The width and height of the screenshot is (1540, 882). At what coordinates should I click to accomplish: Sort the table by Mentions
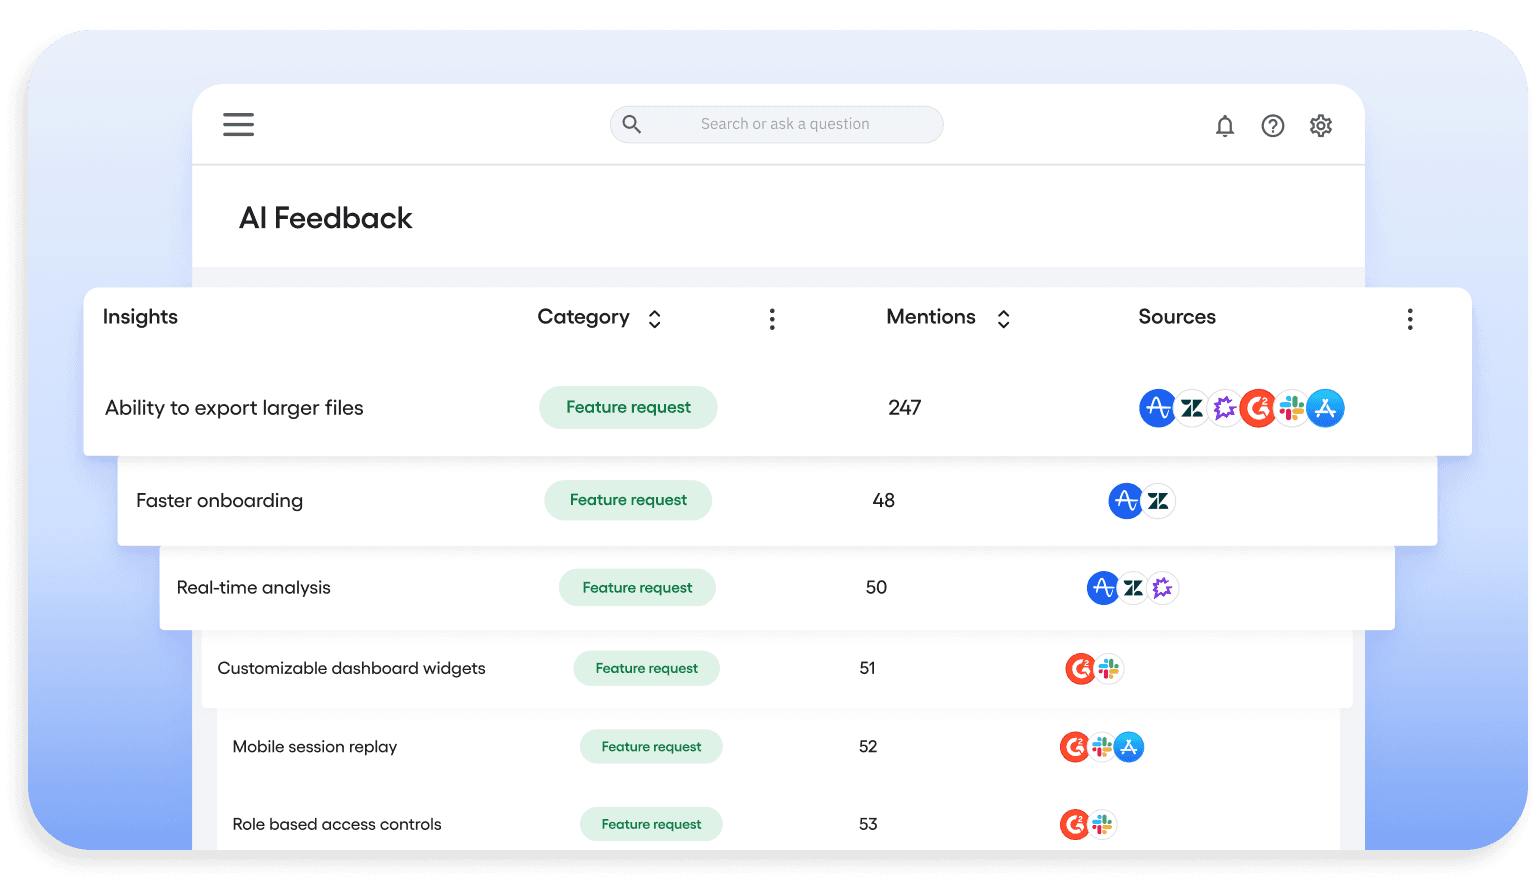pos(1003,318)
